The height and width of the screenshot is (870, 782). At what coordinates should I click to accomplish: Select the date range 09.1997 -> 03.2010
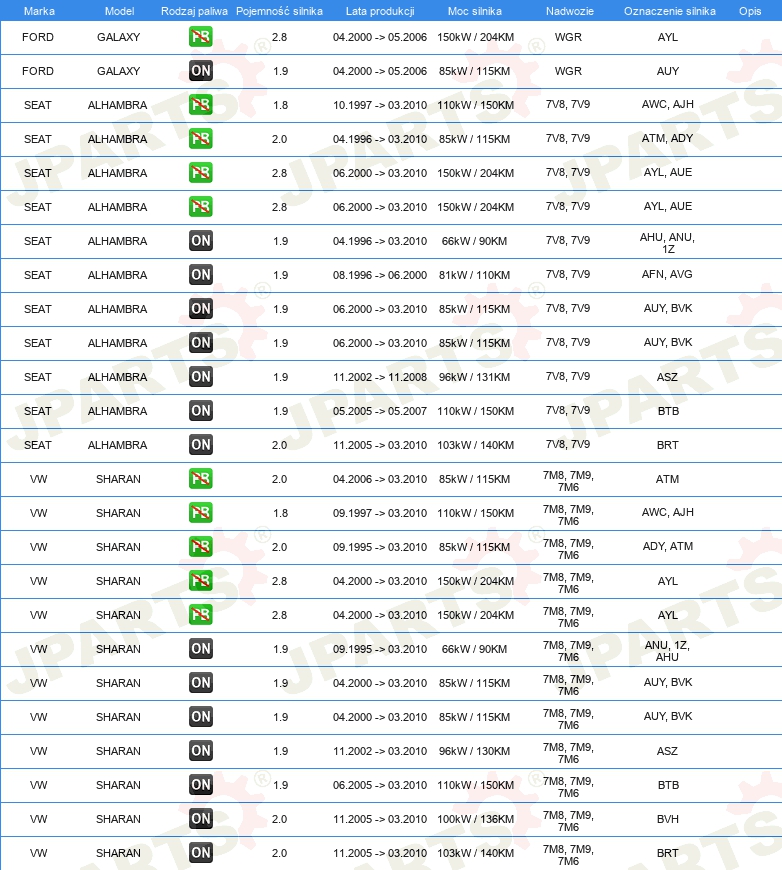pos(380,513)
